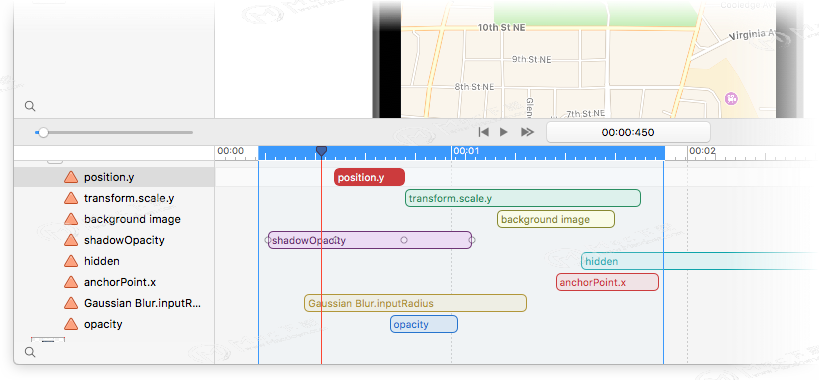Click the shadowOpacity keyframe at clip start
819x380 pixels.
268,240
